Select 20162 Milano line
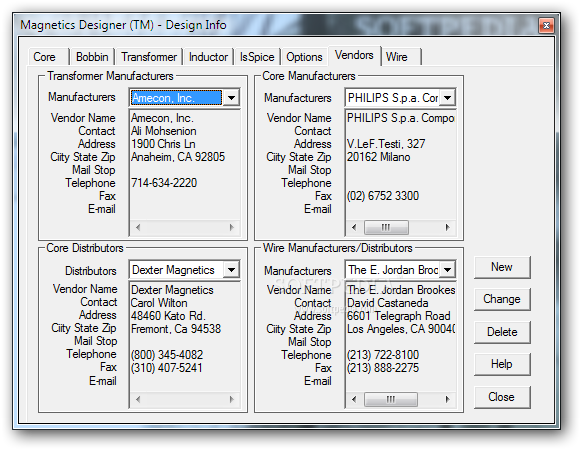Screen dimensions: 581x450 [x=378, y=157]
